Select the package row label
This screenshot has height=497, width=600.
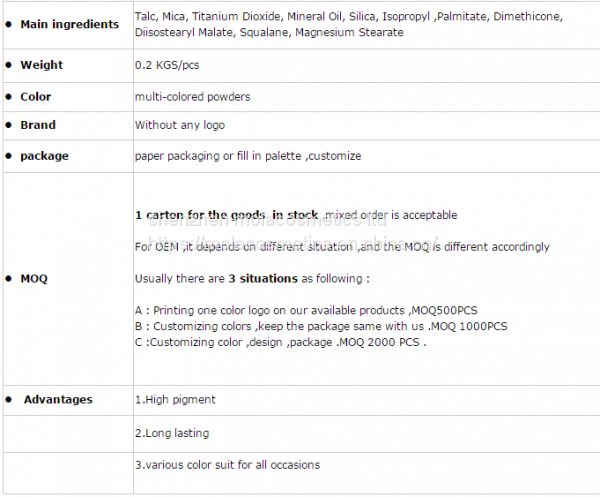(x=44, y=156)
